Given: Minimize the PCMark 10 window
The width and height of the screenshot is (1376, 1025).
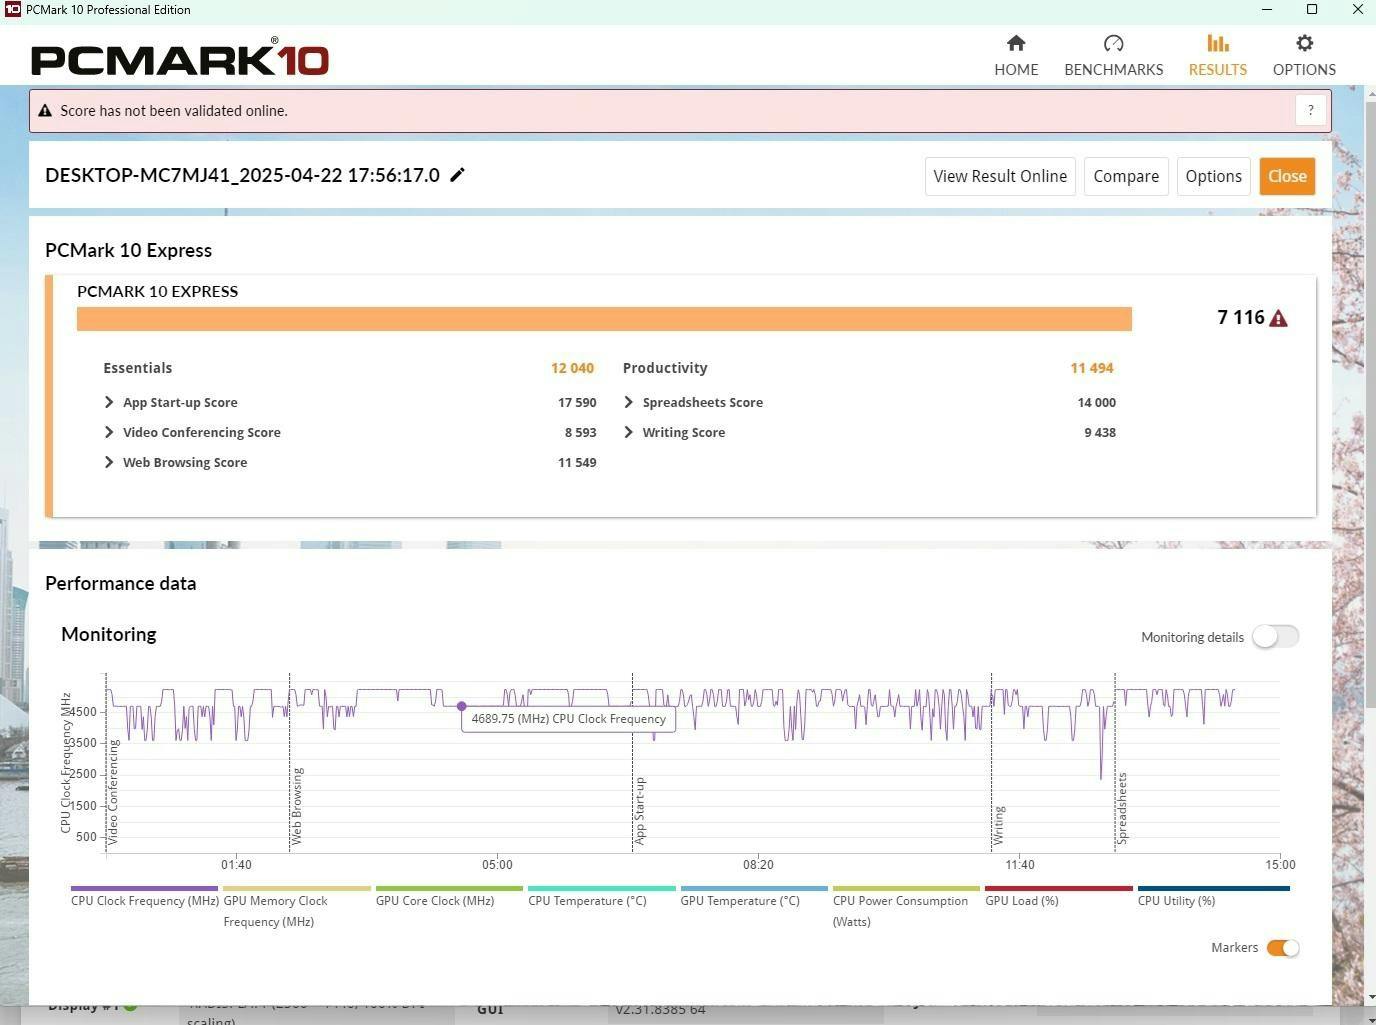Looking at the screenshot, I should tap(1267, 10).
